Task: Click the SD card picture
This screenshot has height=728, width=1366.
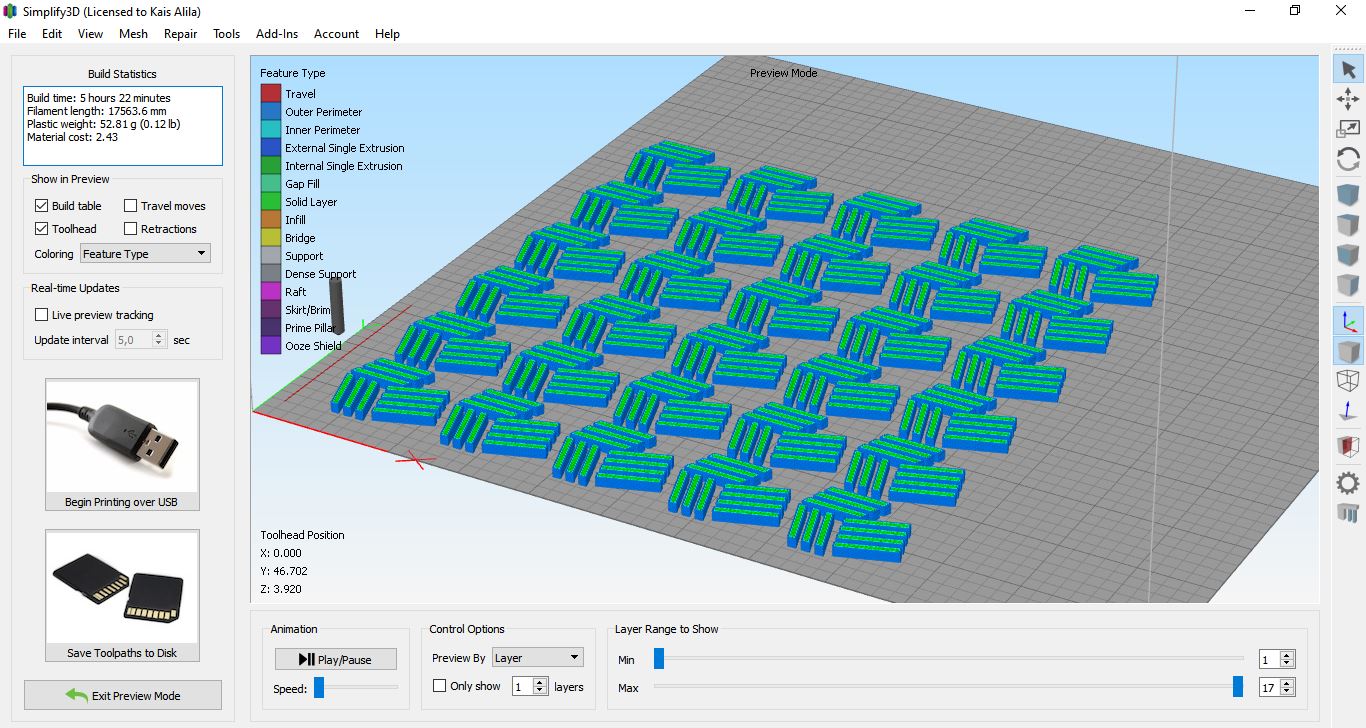Action: click(x=122, y=587)
